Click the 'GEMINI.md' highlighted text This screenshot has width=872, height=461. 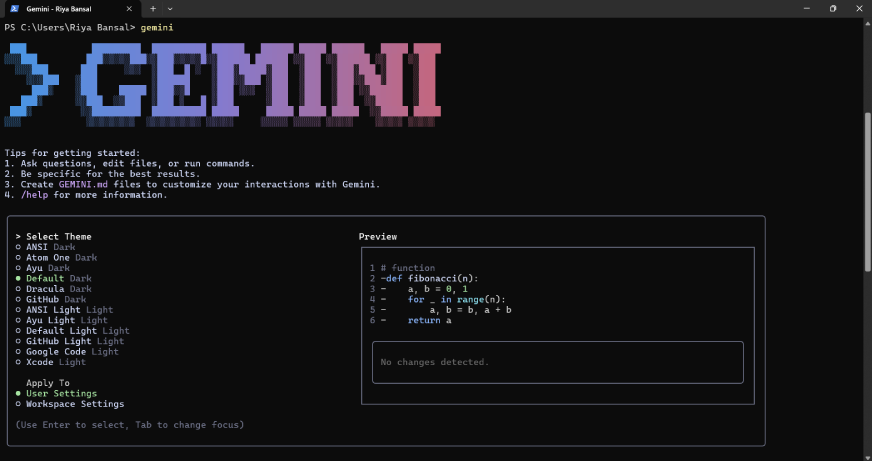tap(83, 185)
